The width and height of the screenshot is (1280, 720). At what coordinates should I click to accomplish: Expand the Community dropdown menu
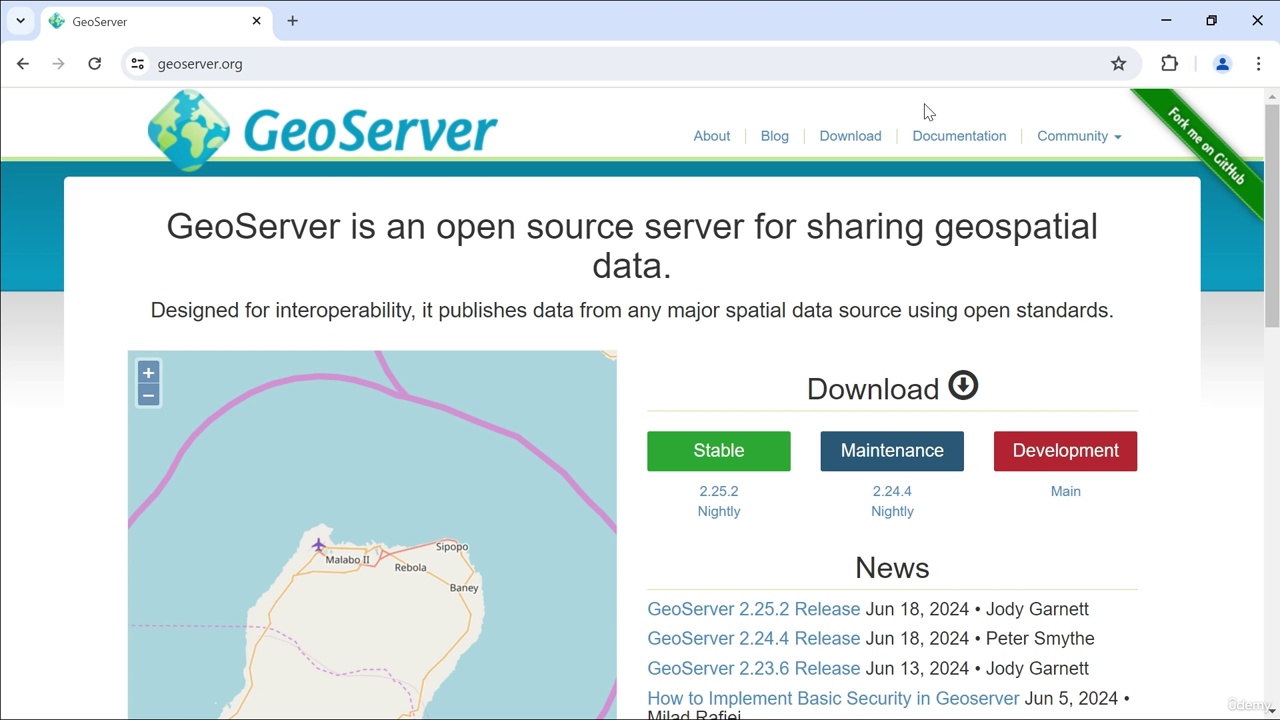click(x=1079, y=136)
